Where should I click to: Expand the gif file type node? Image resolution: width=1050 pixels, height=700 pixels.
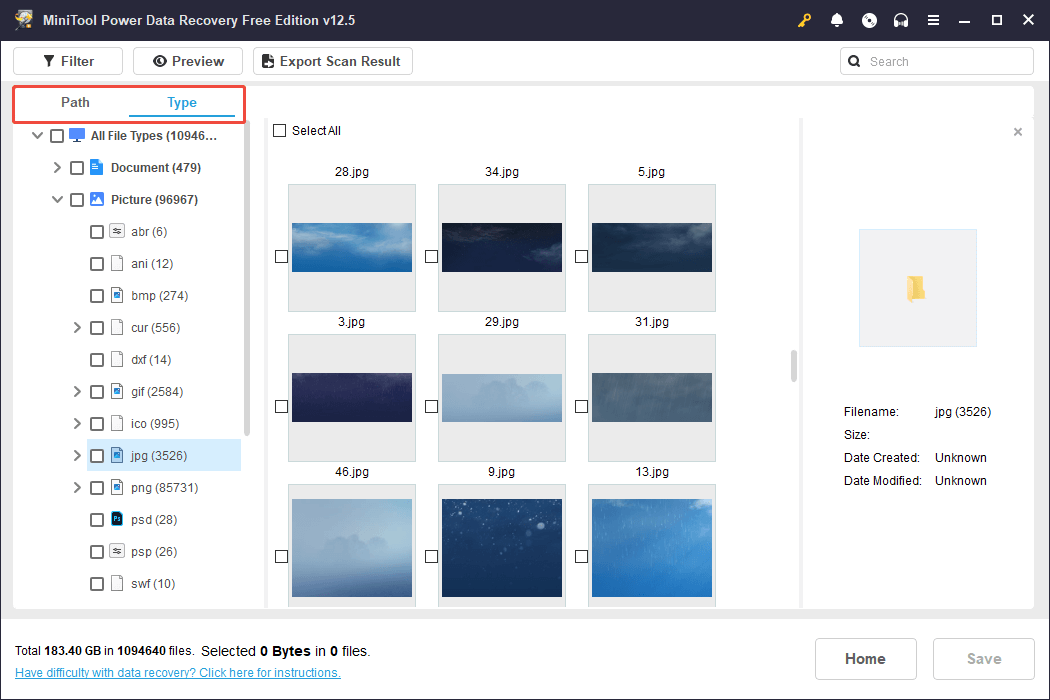coord(77,392)
